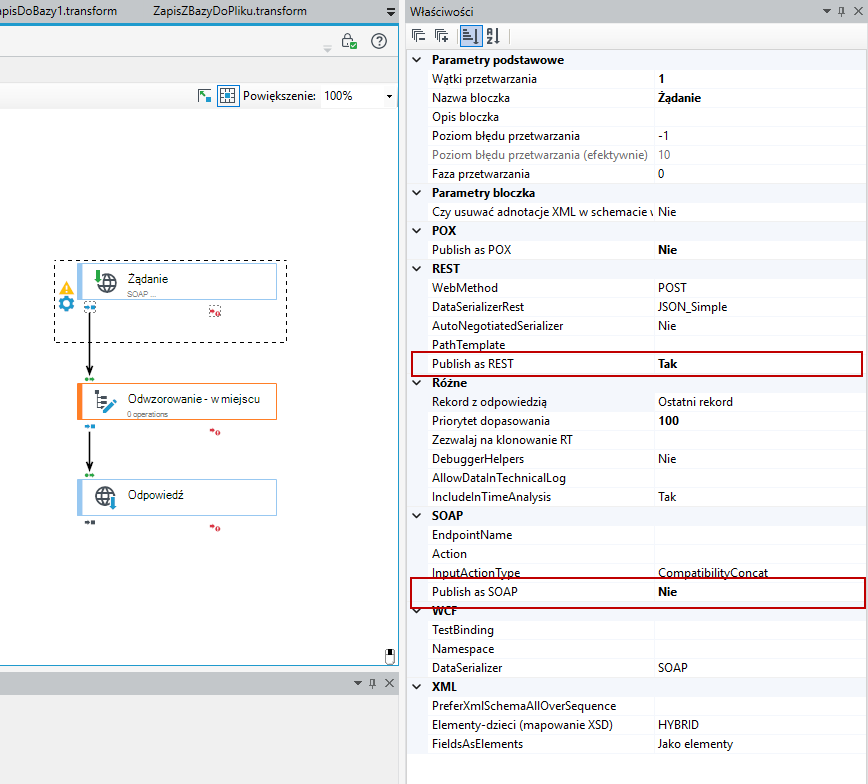This screenshot has width=868, height=784.
Task: Switch properties to categorized view
Action: tap(471, 36)
